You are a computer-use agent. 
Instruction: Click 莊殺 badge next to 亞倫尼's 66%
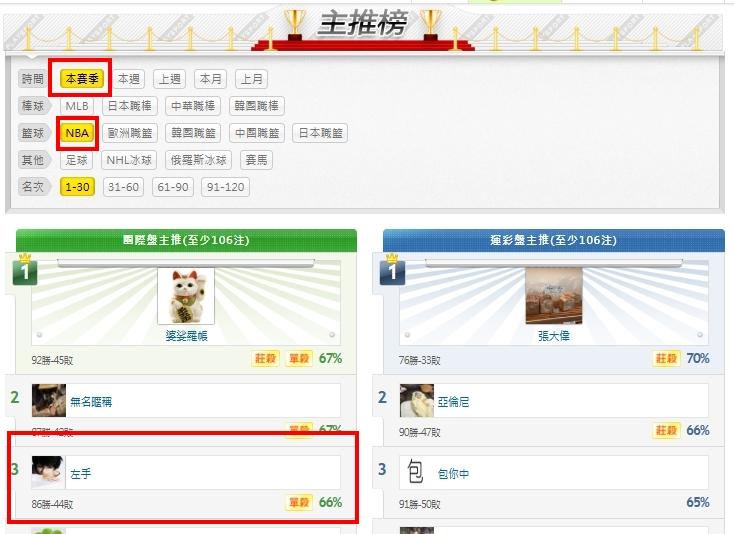coord(666,431)
